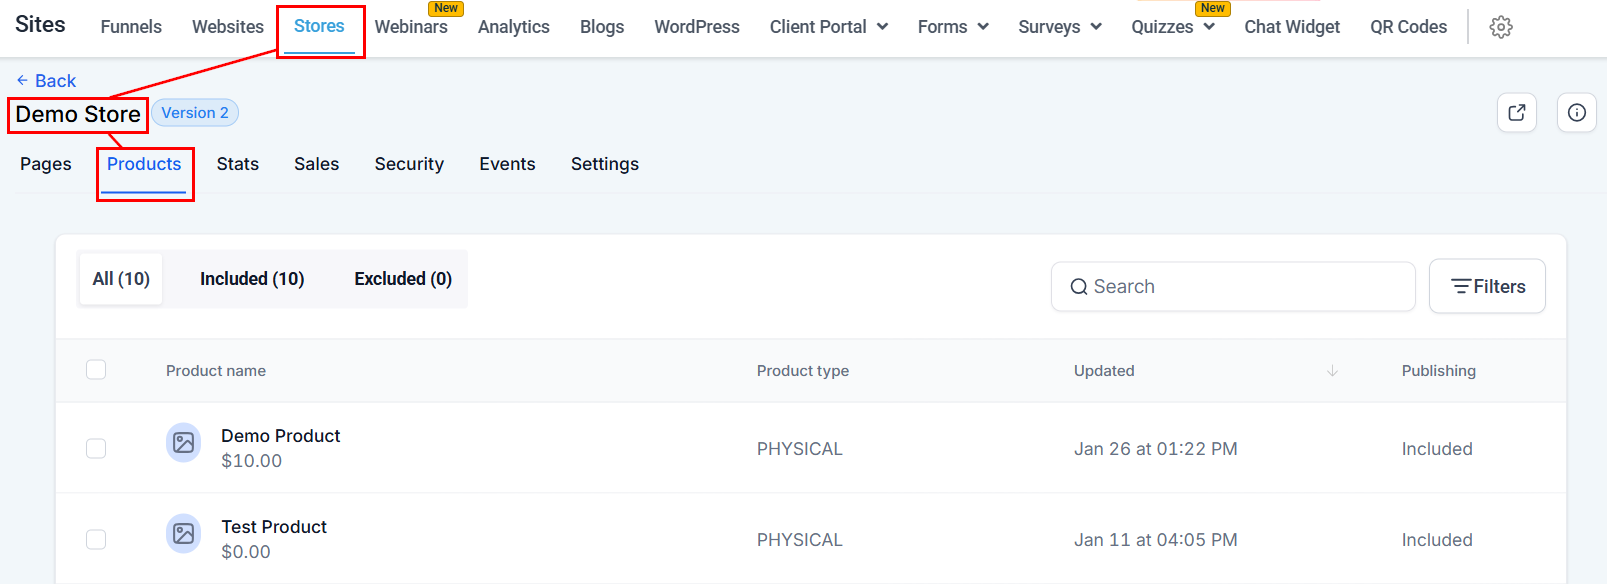The width and height of the screenshot is (1607, 584).
Task: Click the Publishing column header
Action: pyautogui.click(x=1438, y=371)
